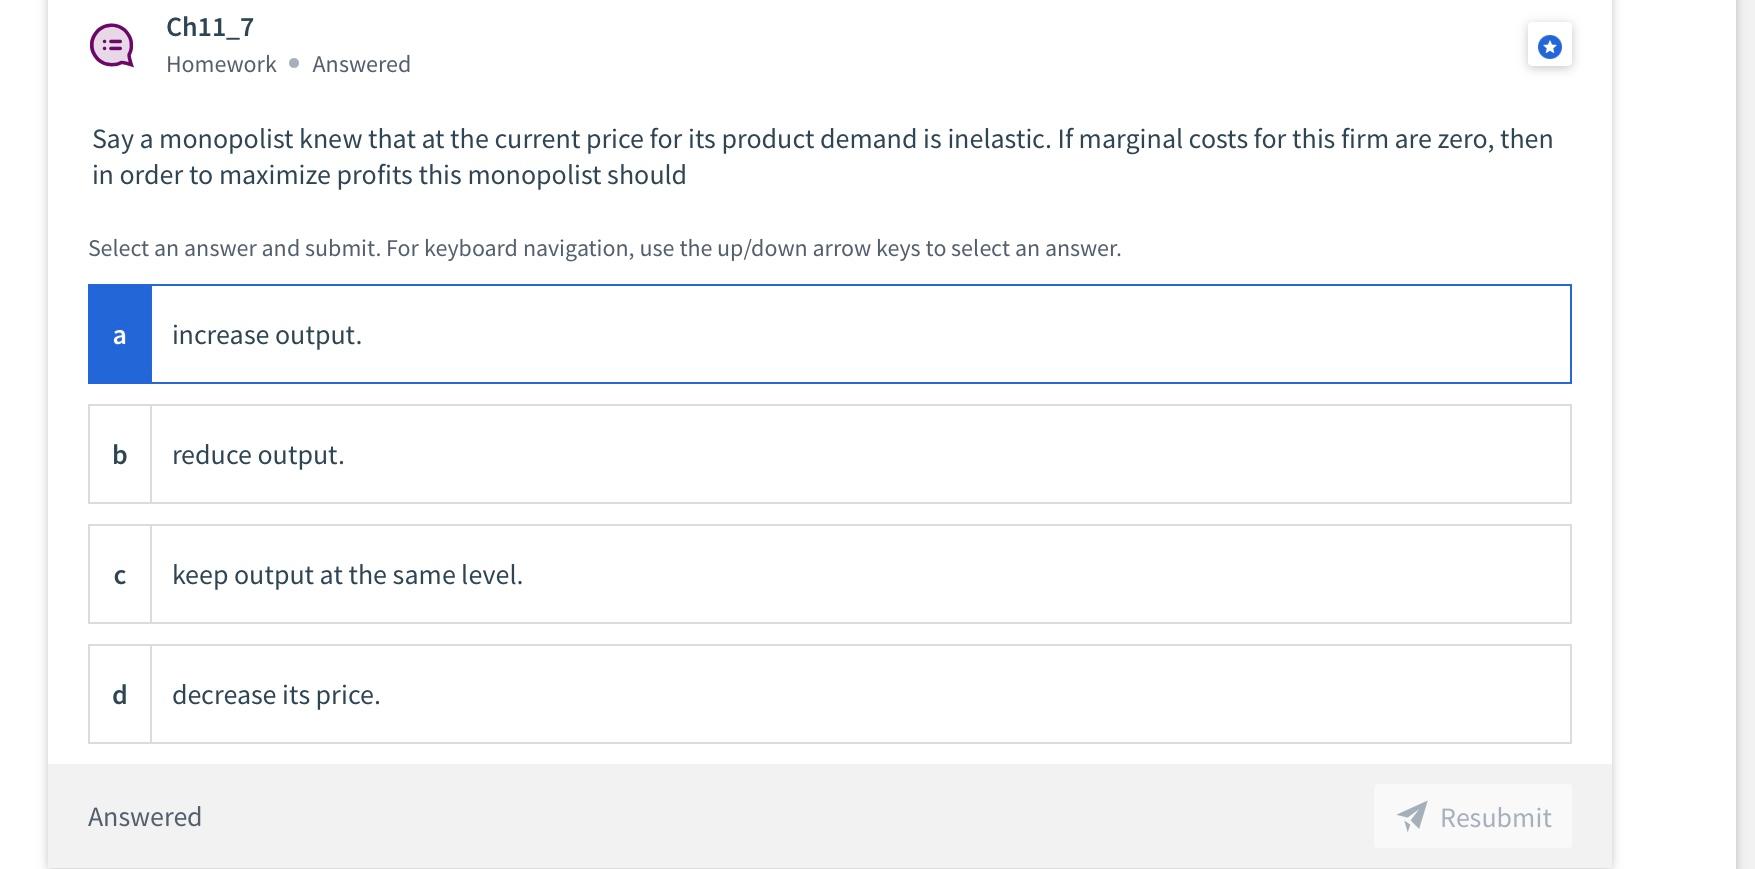Click the keyboard navigation instruction text
Viewport: 1755px width, 869px height.
[x=604, y=248]
